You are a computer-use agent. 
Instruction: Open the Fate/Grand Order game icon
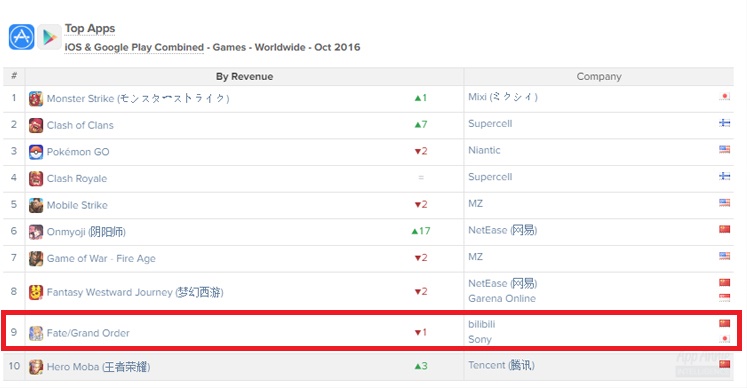pyautogui.click(x=36, y=333)
